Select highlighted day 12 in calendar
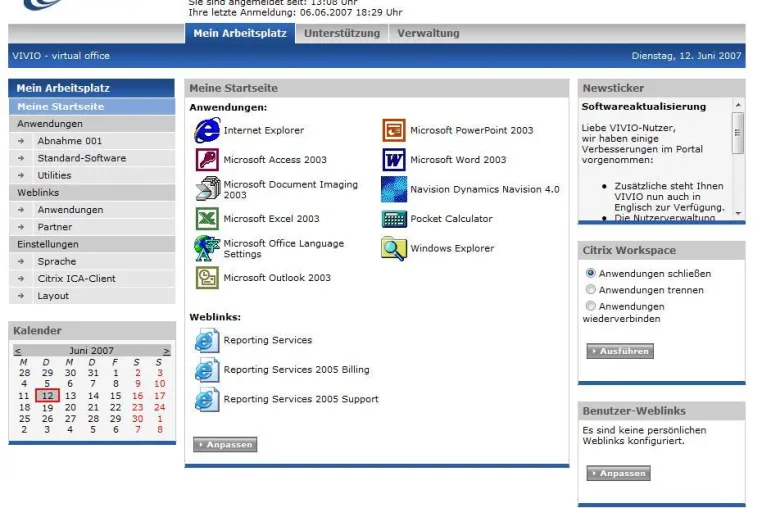 47,395
